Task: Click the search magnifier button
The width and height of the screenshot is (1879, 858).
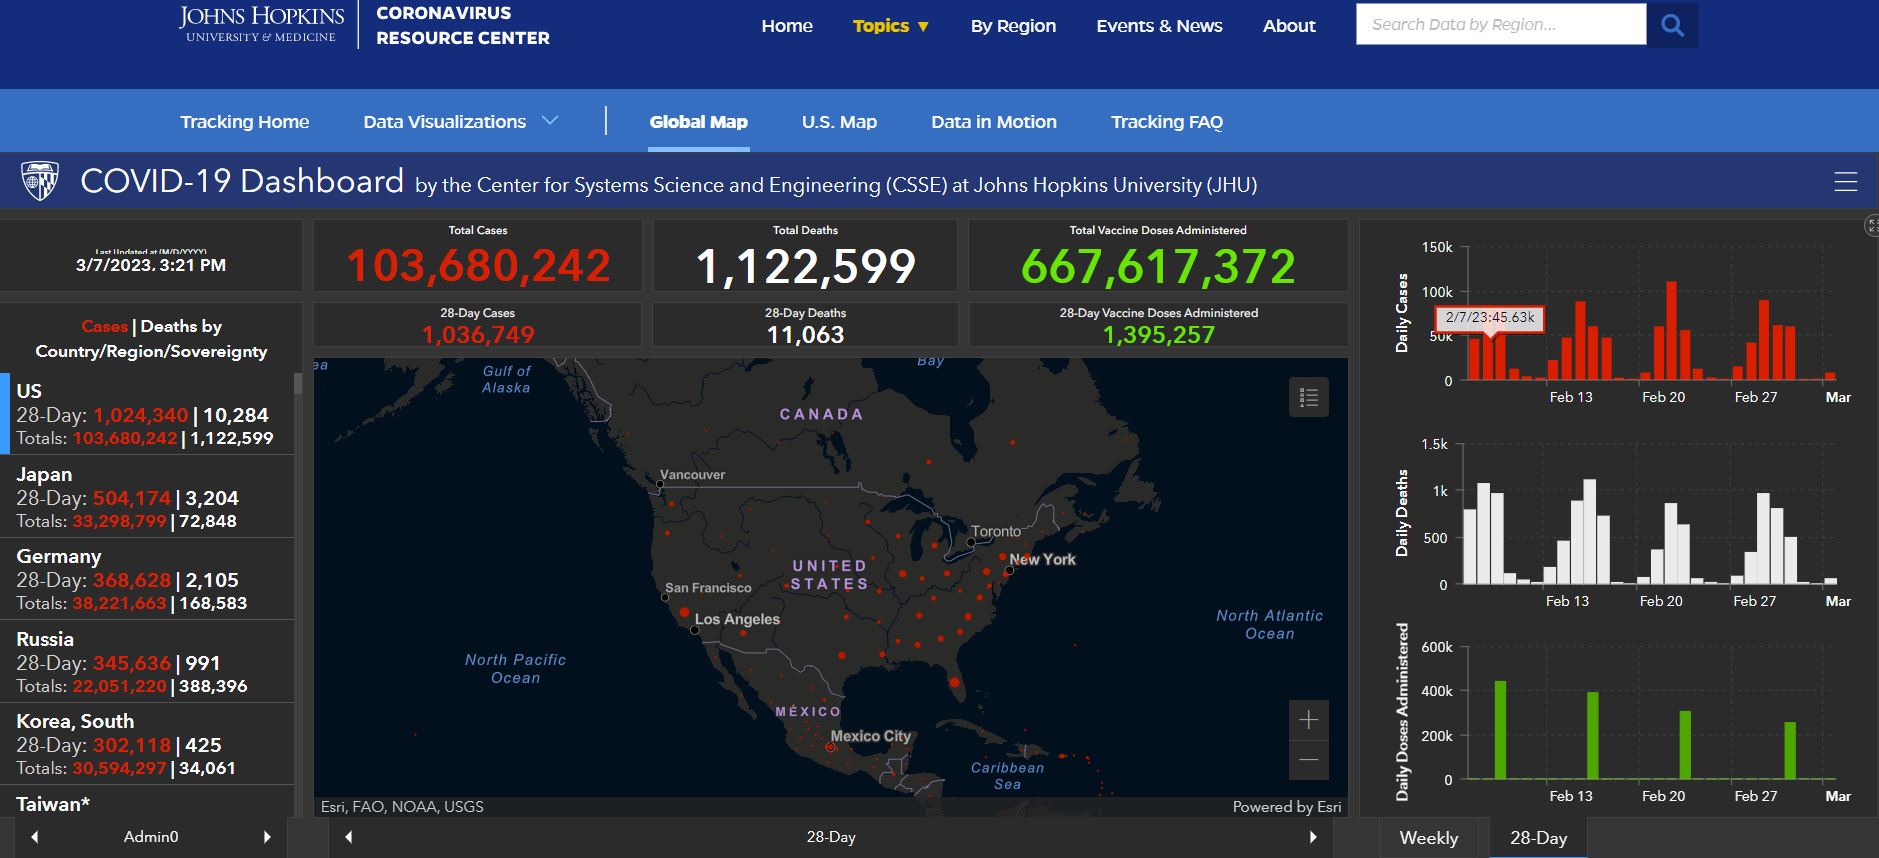Action: [x=1672, y=25]
